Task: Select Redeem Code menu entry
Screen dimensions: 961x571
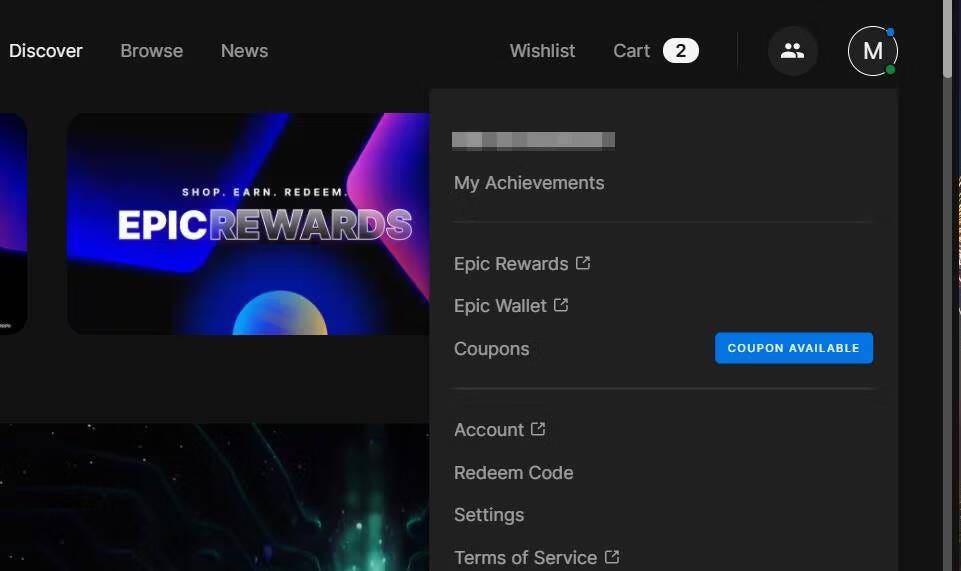Action: 513,473
